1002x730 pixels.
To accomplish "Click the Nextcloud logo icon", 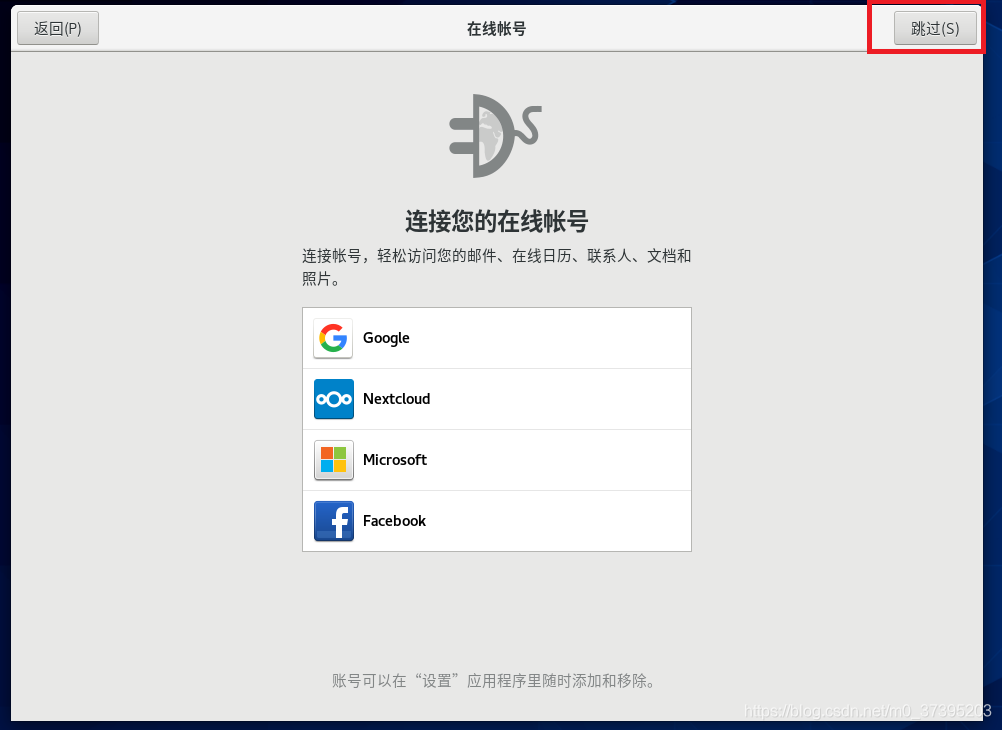I will pos(334,399).
